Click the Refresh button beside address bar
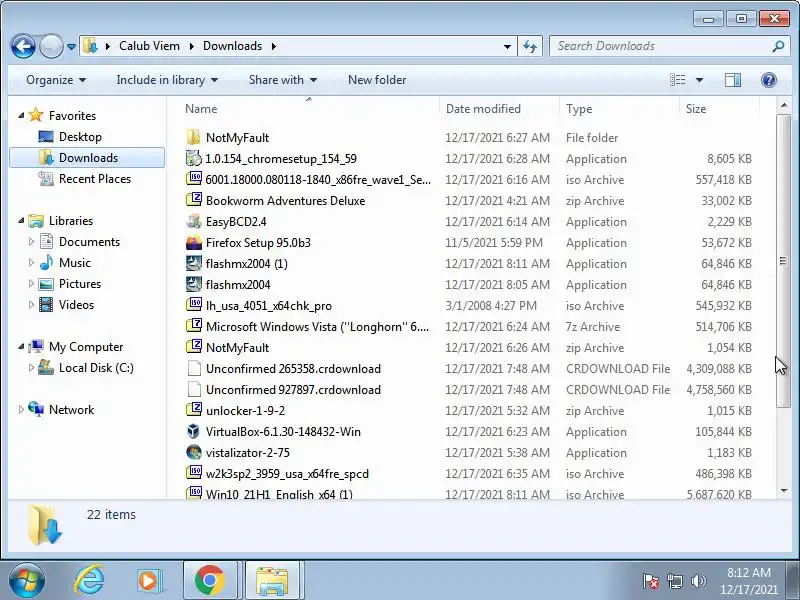 coord(530,46)
